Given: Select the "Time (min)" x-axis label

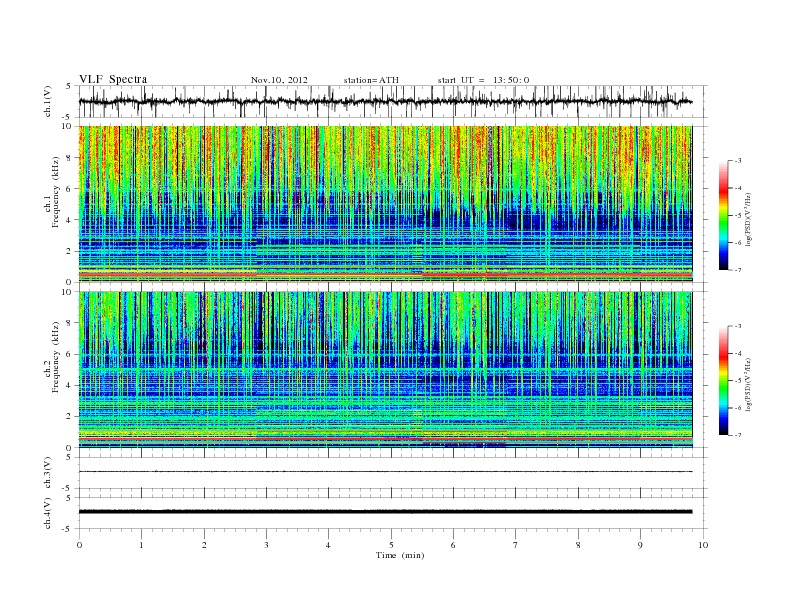Looking at the screenshot, I should (400, 555).
